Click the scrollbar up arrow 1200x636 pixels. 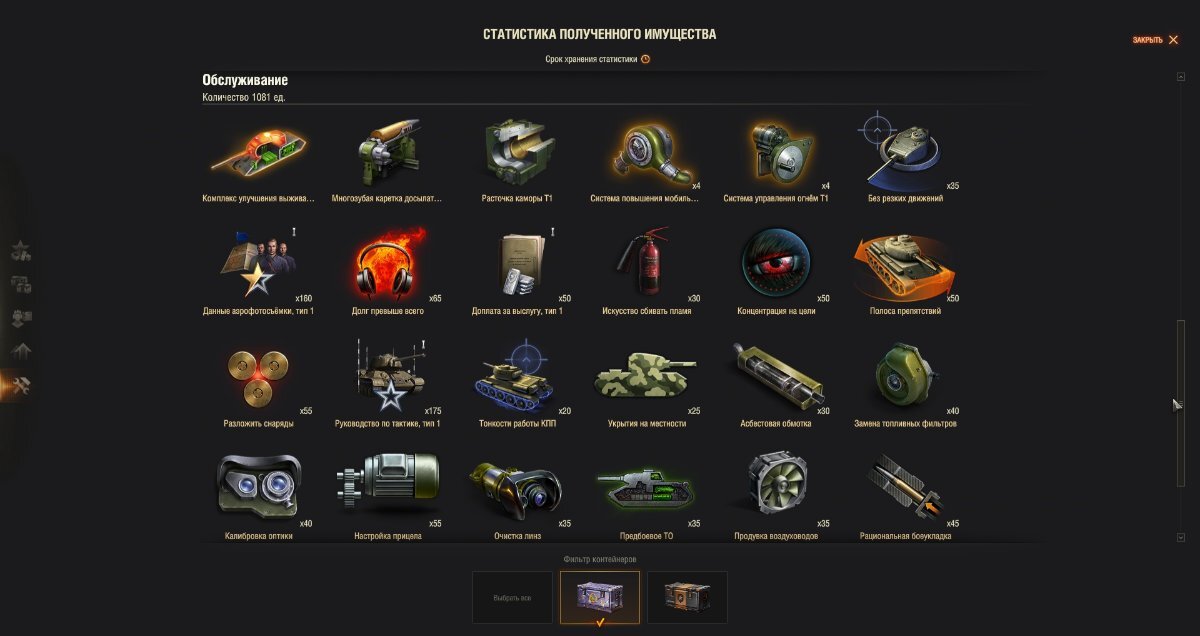[1181, 77]
